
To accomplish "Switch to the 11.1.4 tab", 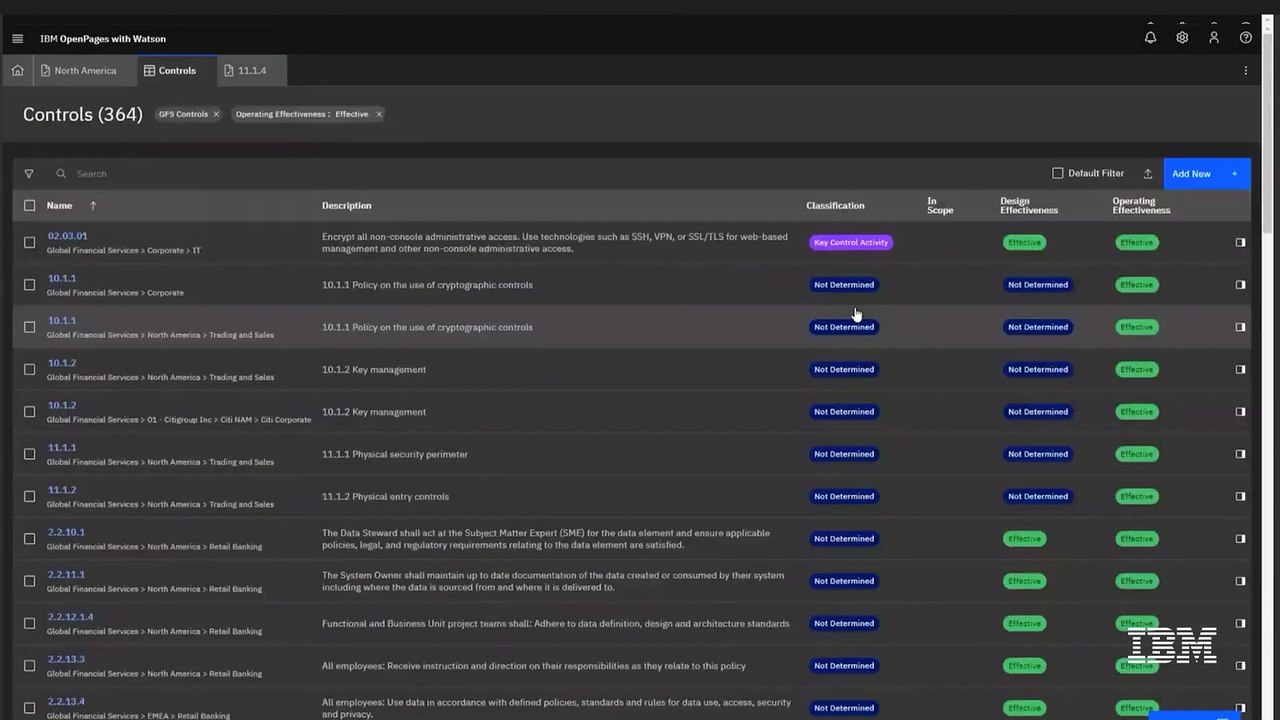I will (245, 71).
